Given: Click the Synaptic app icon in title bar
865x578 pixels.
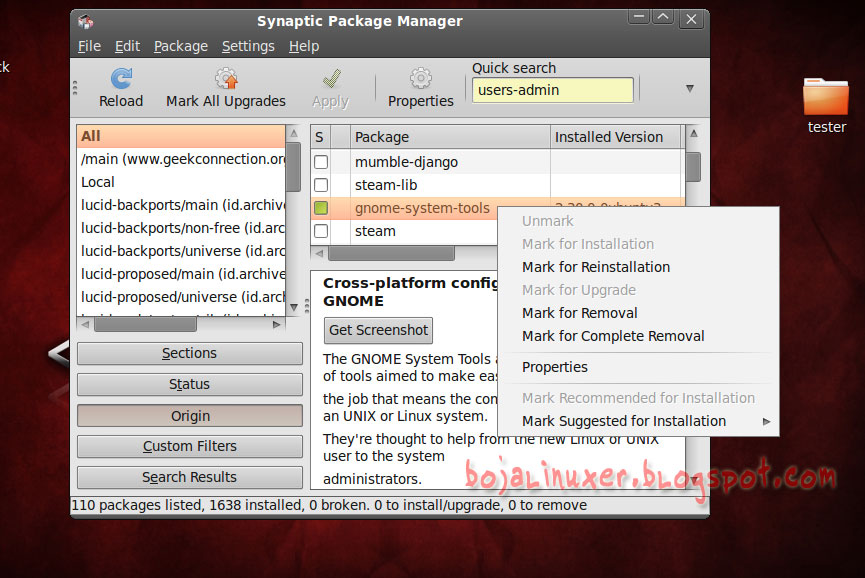Looking at the screenshot, I should click(85, 22).
